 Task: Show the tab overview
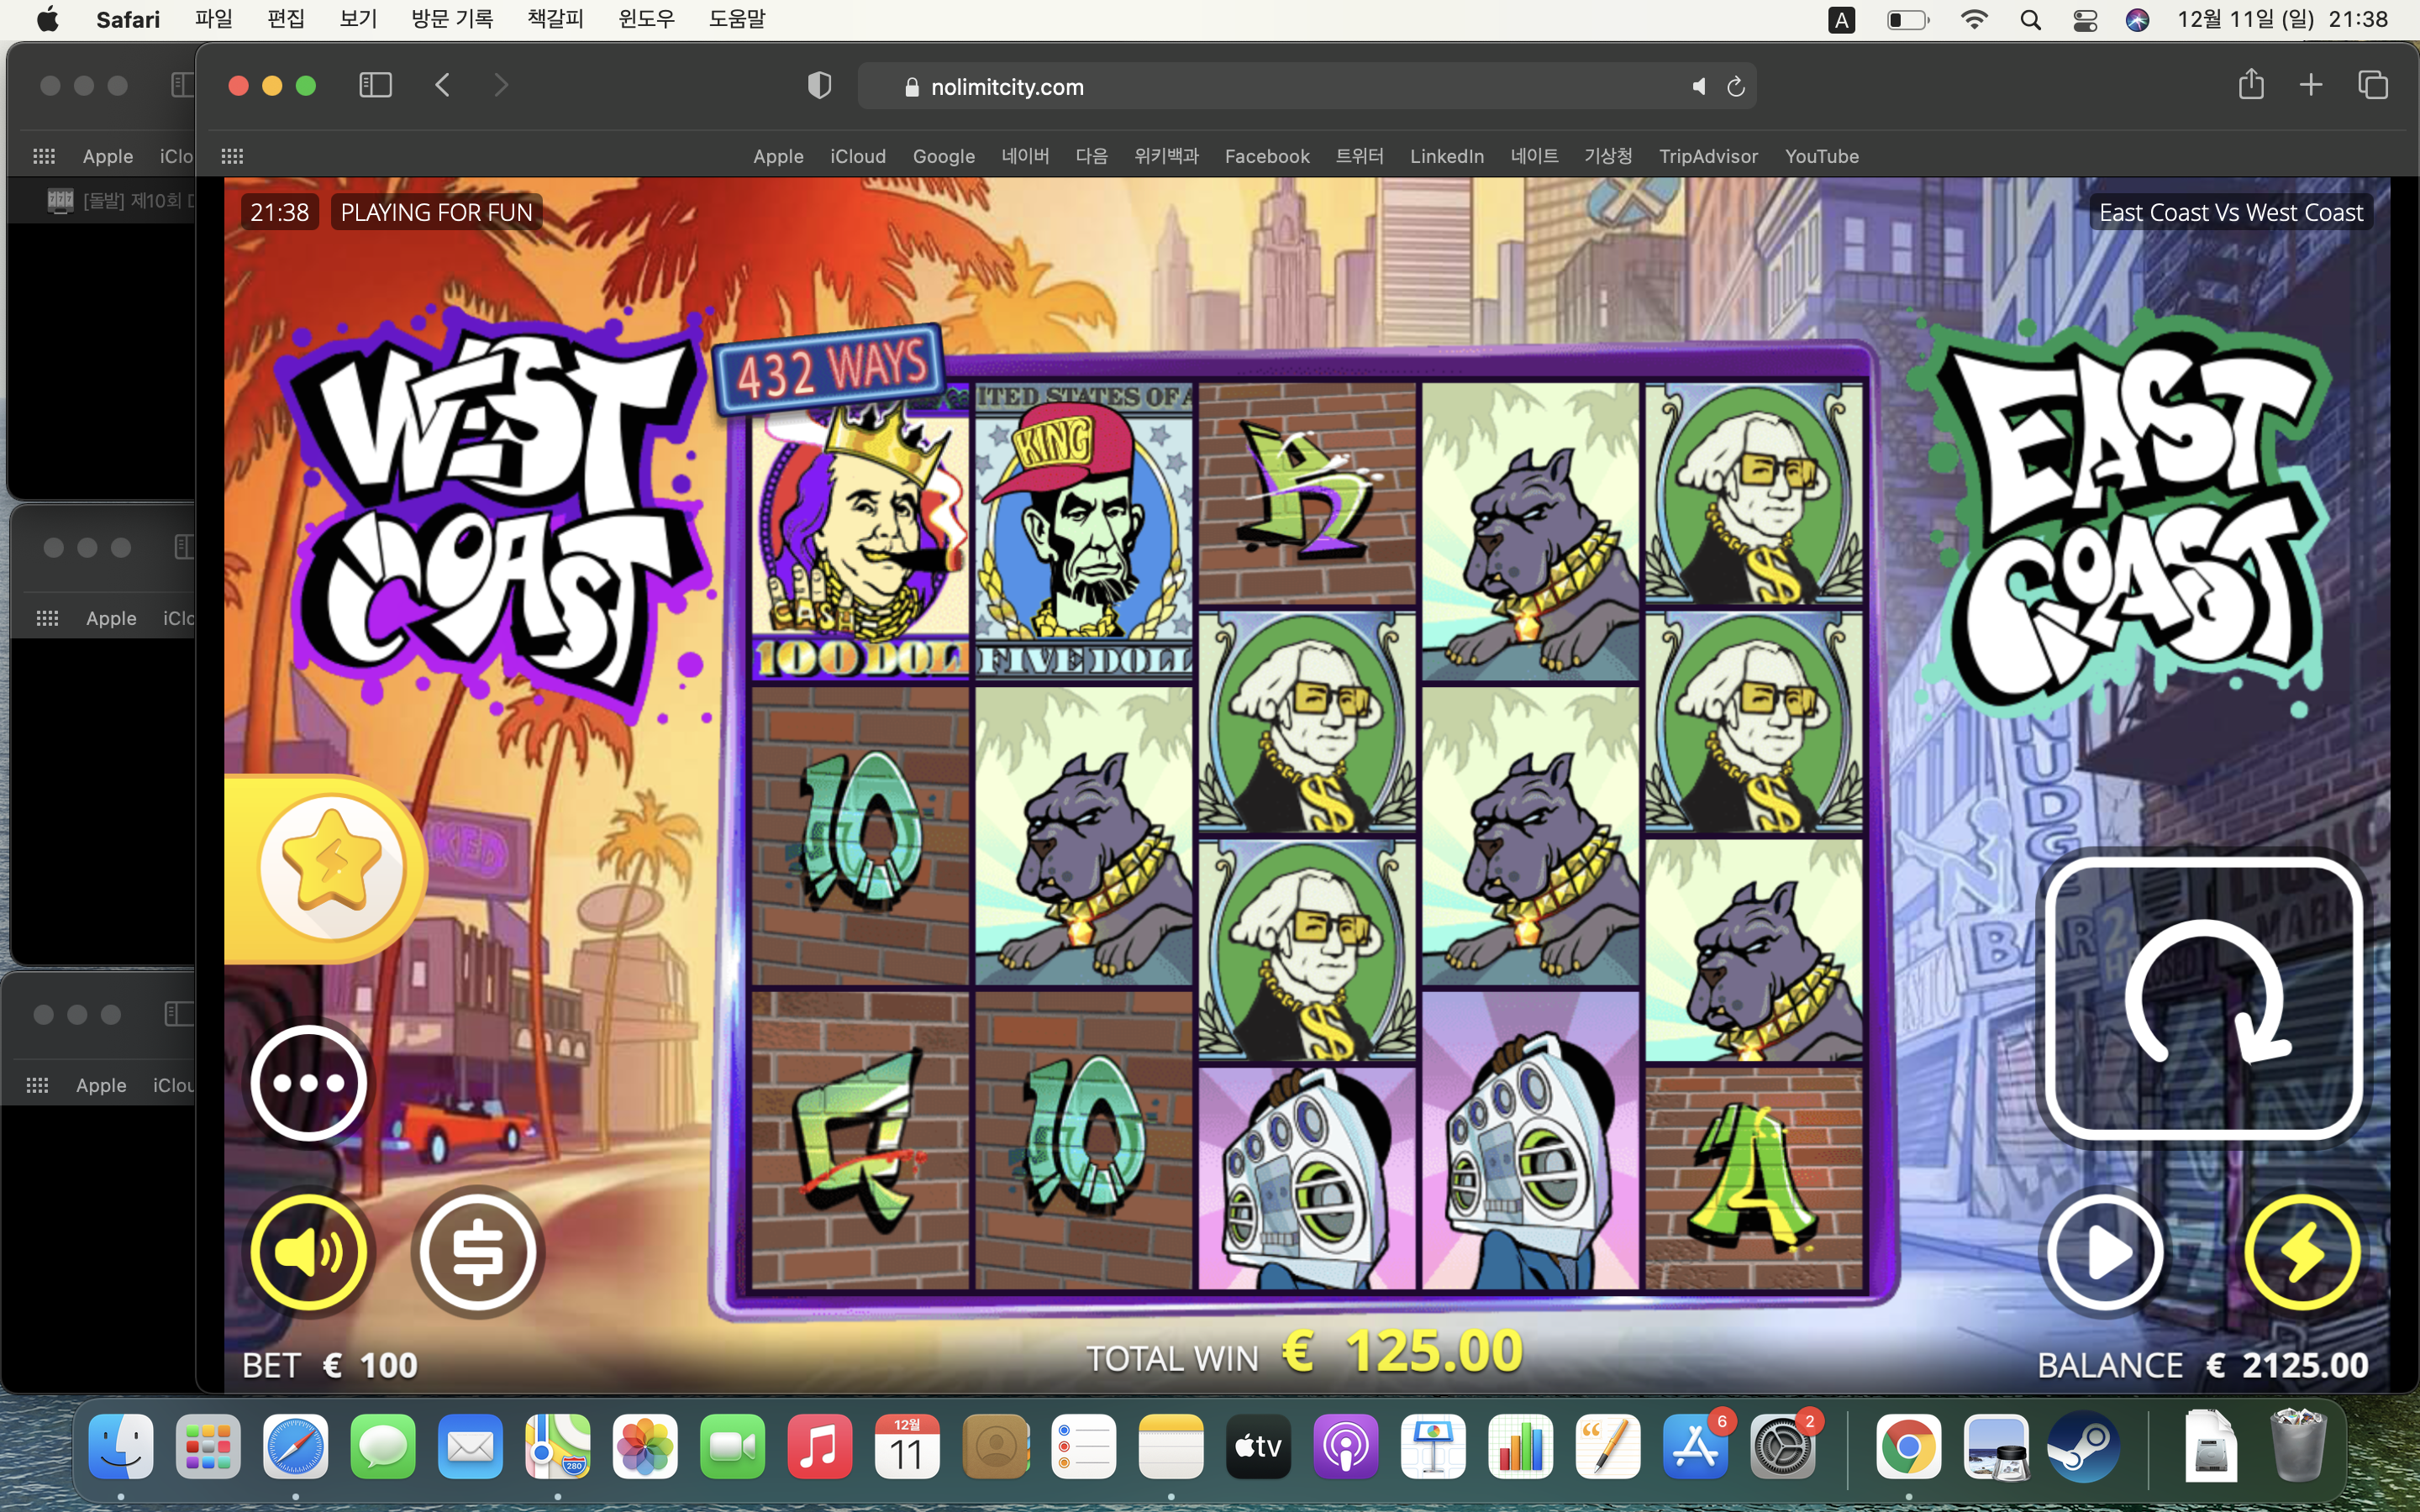tap(2373, 85)
